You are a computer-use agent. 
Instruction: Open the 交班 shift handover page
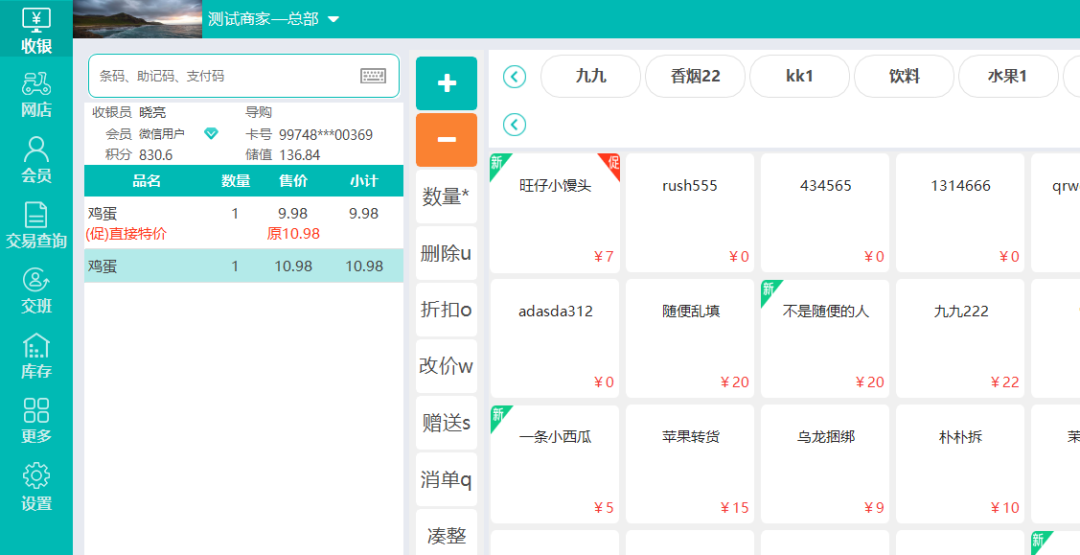click(x=36, y=291)
